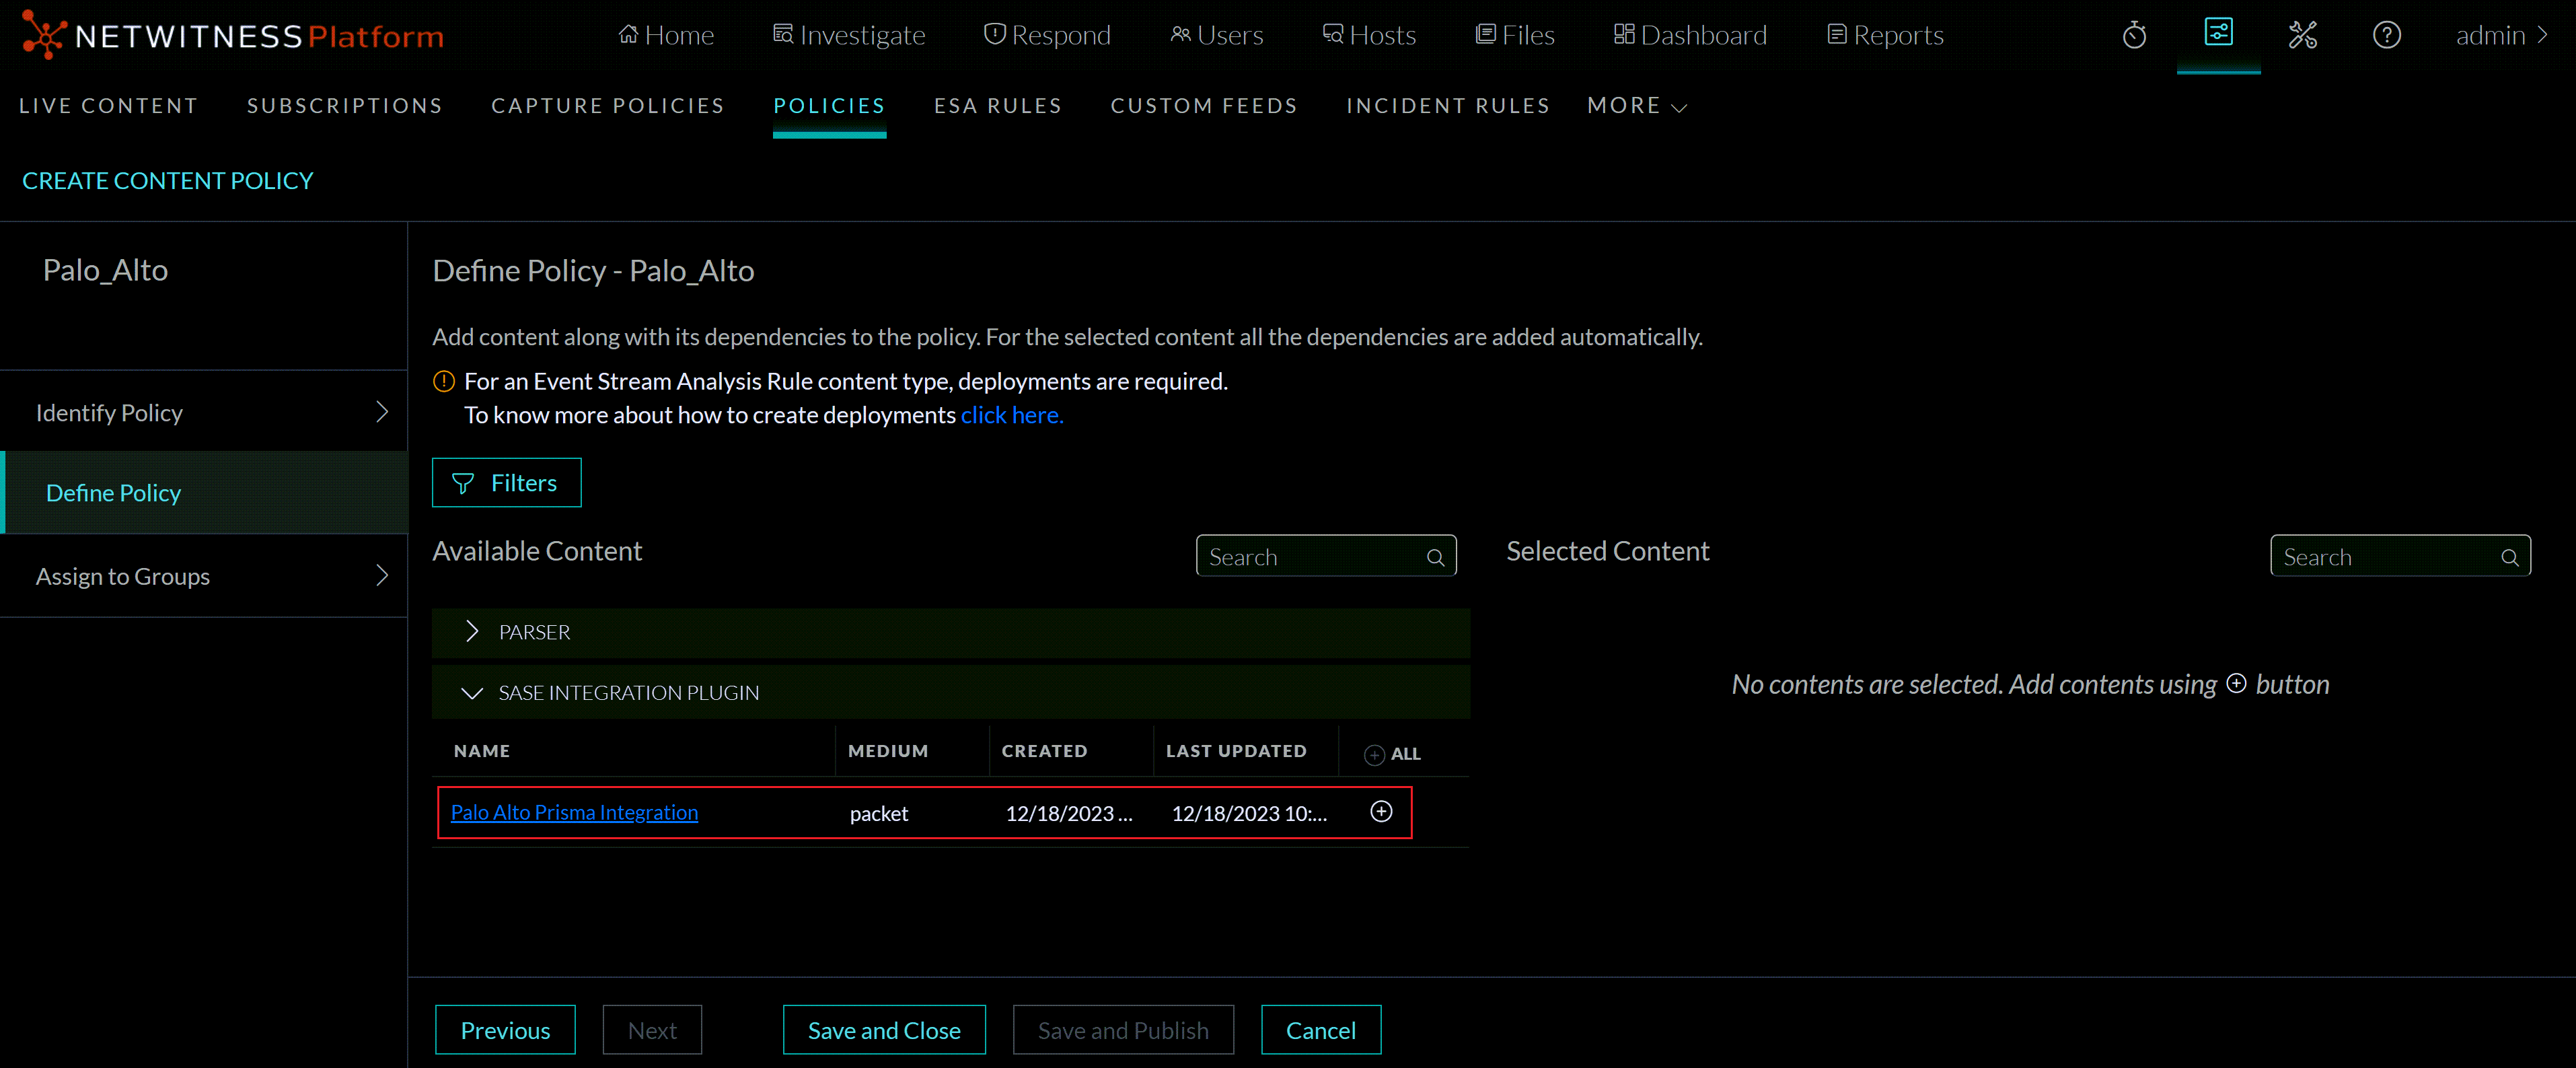
Task: Collapse the SASE INTEGRATION PLUGIN section
Action: click(x=472, y=693)
